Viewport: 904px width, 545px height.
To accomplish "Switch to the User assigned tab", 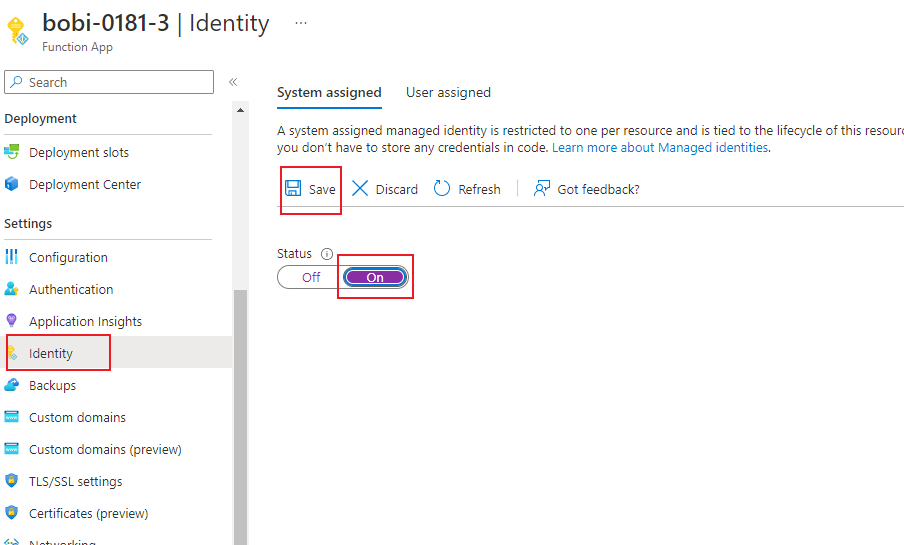I will (x=448, y=92).
